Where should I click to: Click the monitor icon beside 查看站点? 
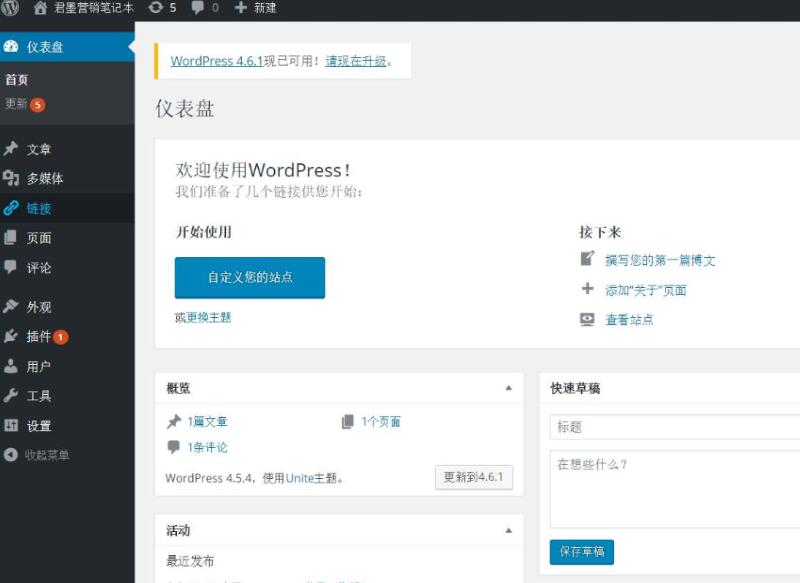click(x=587, y=319)
